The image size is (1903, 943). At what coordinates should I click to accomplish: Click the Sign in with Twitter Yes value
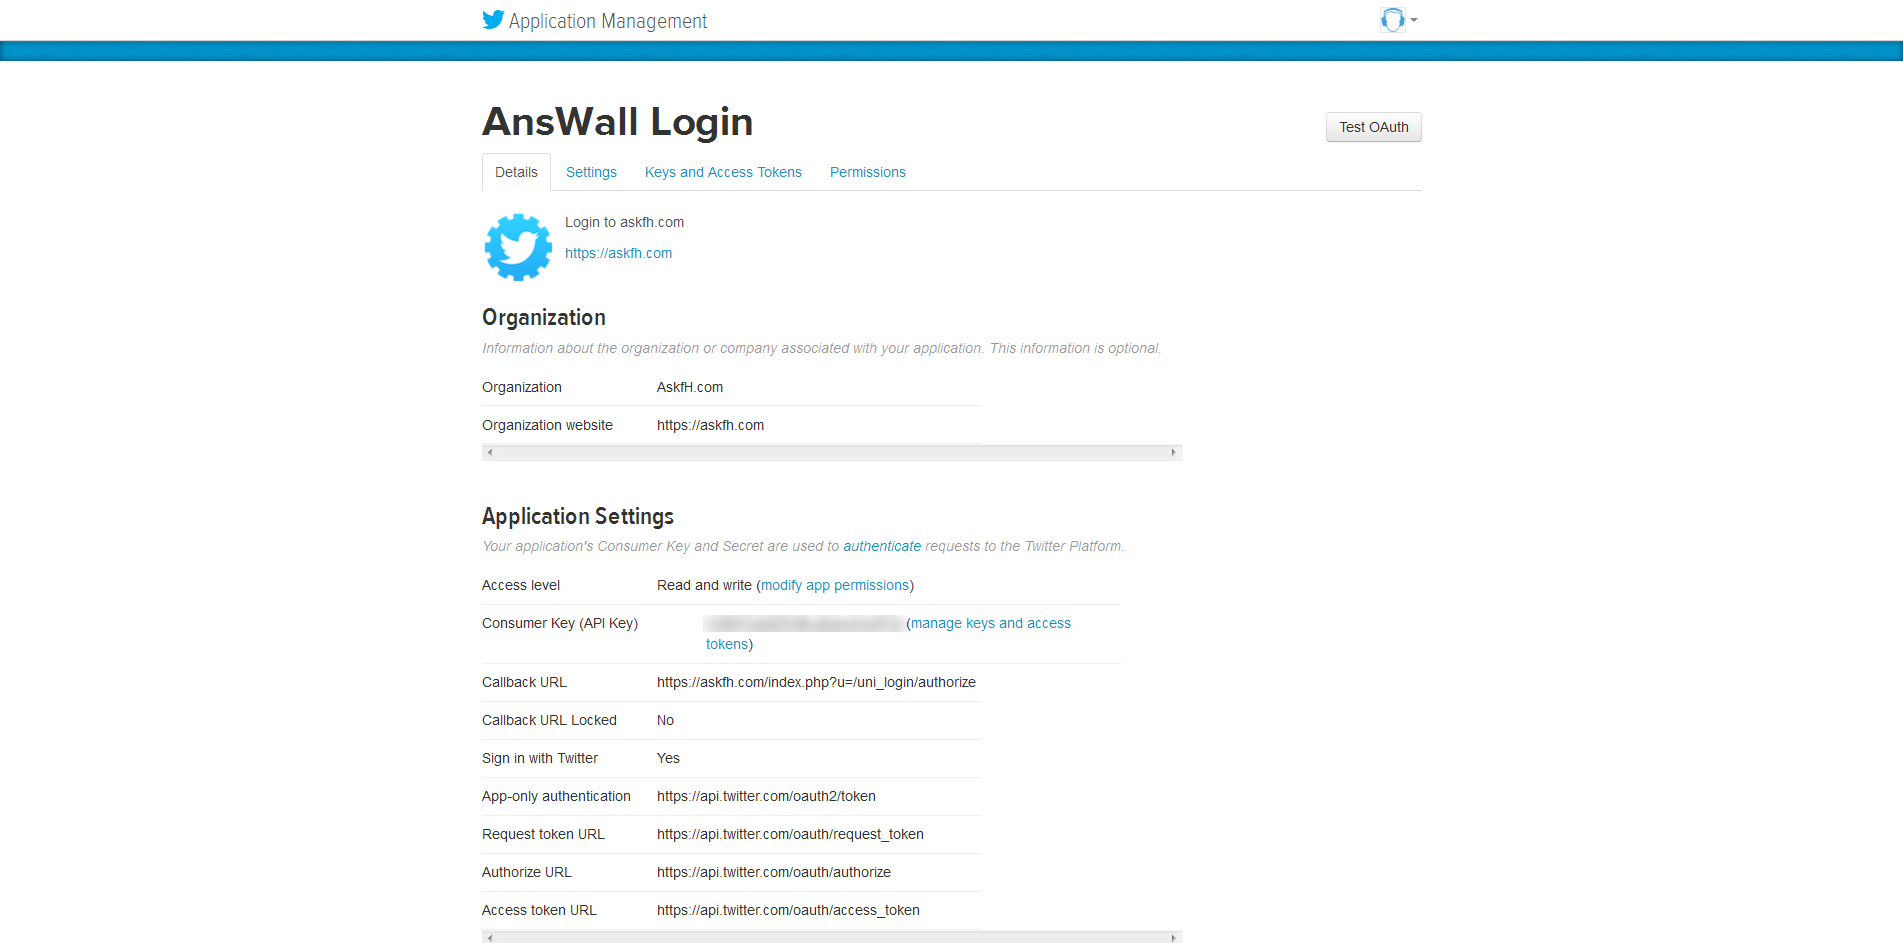coord(668,758)
